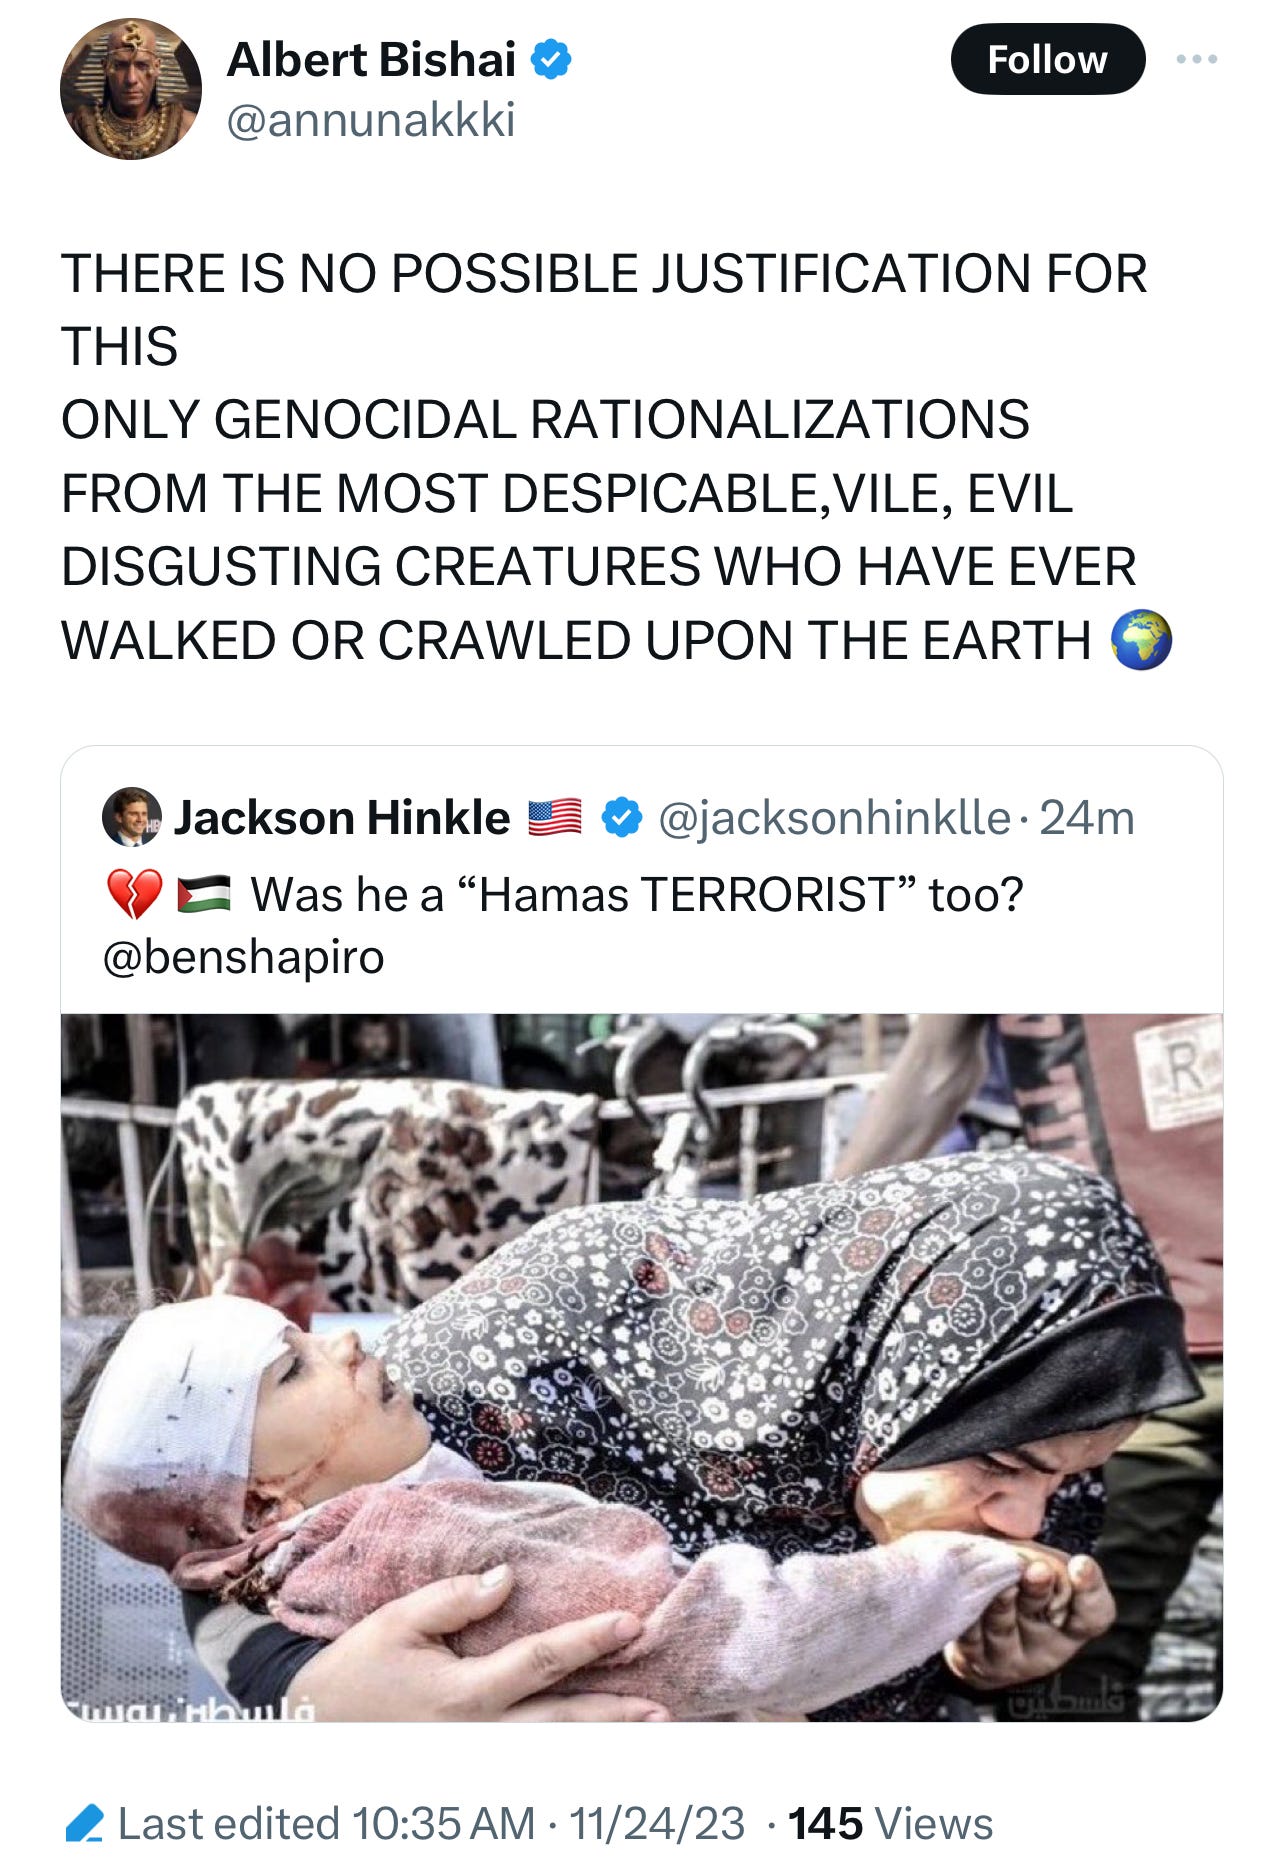Screen dimensions: 1284x1871
Task: Open the 145 Views analytics
Action: (891, 1824)
